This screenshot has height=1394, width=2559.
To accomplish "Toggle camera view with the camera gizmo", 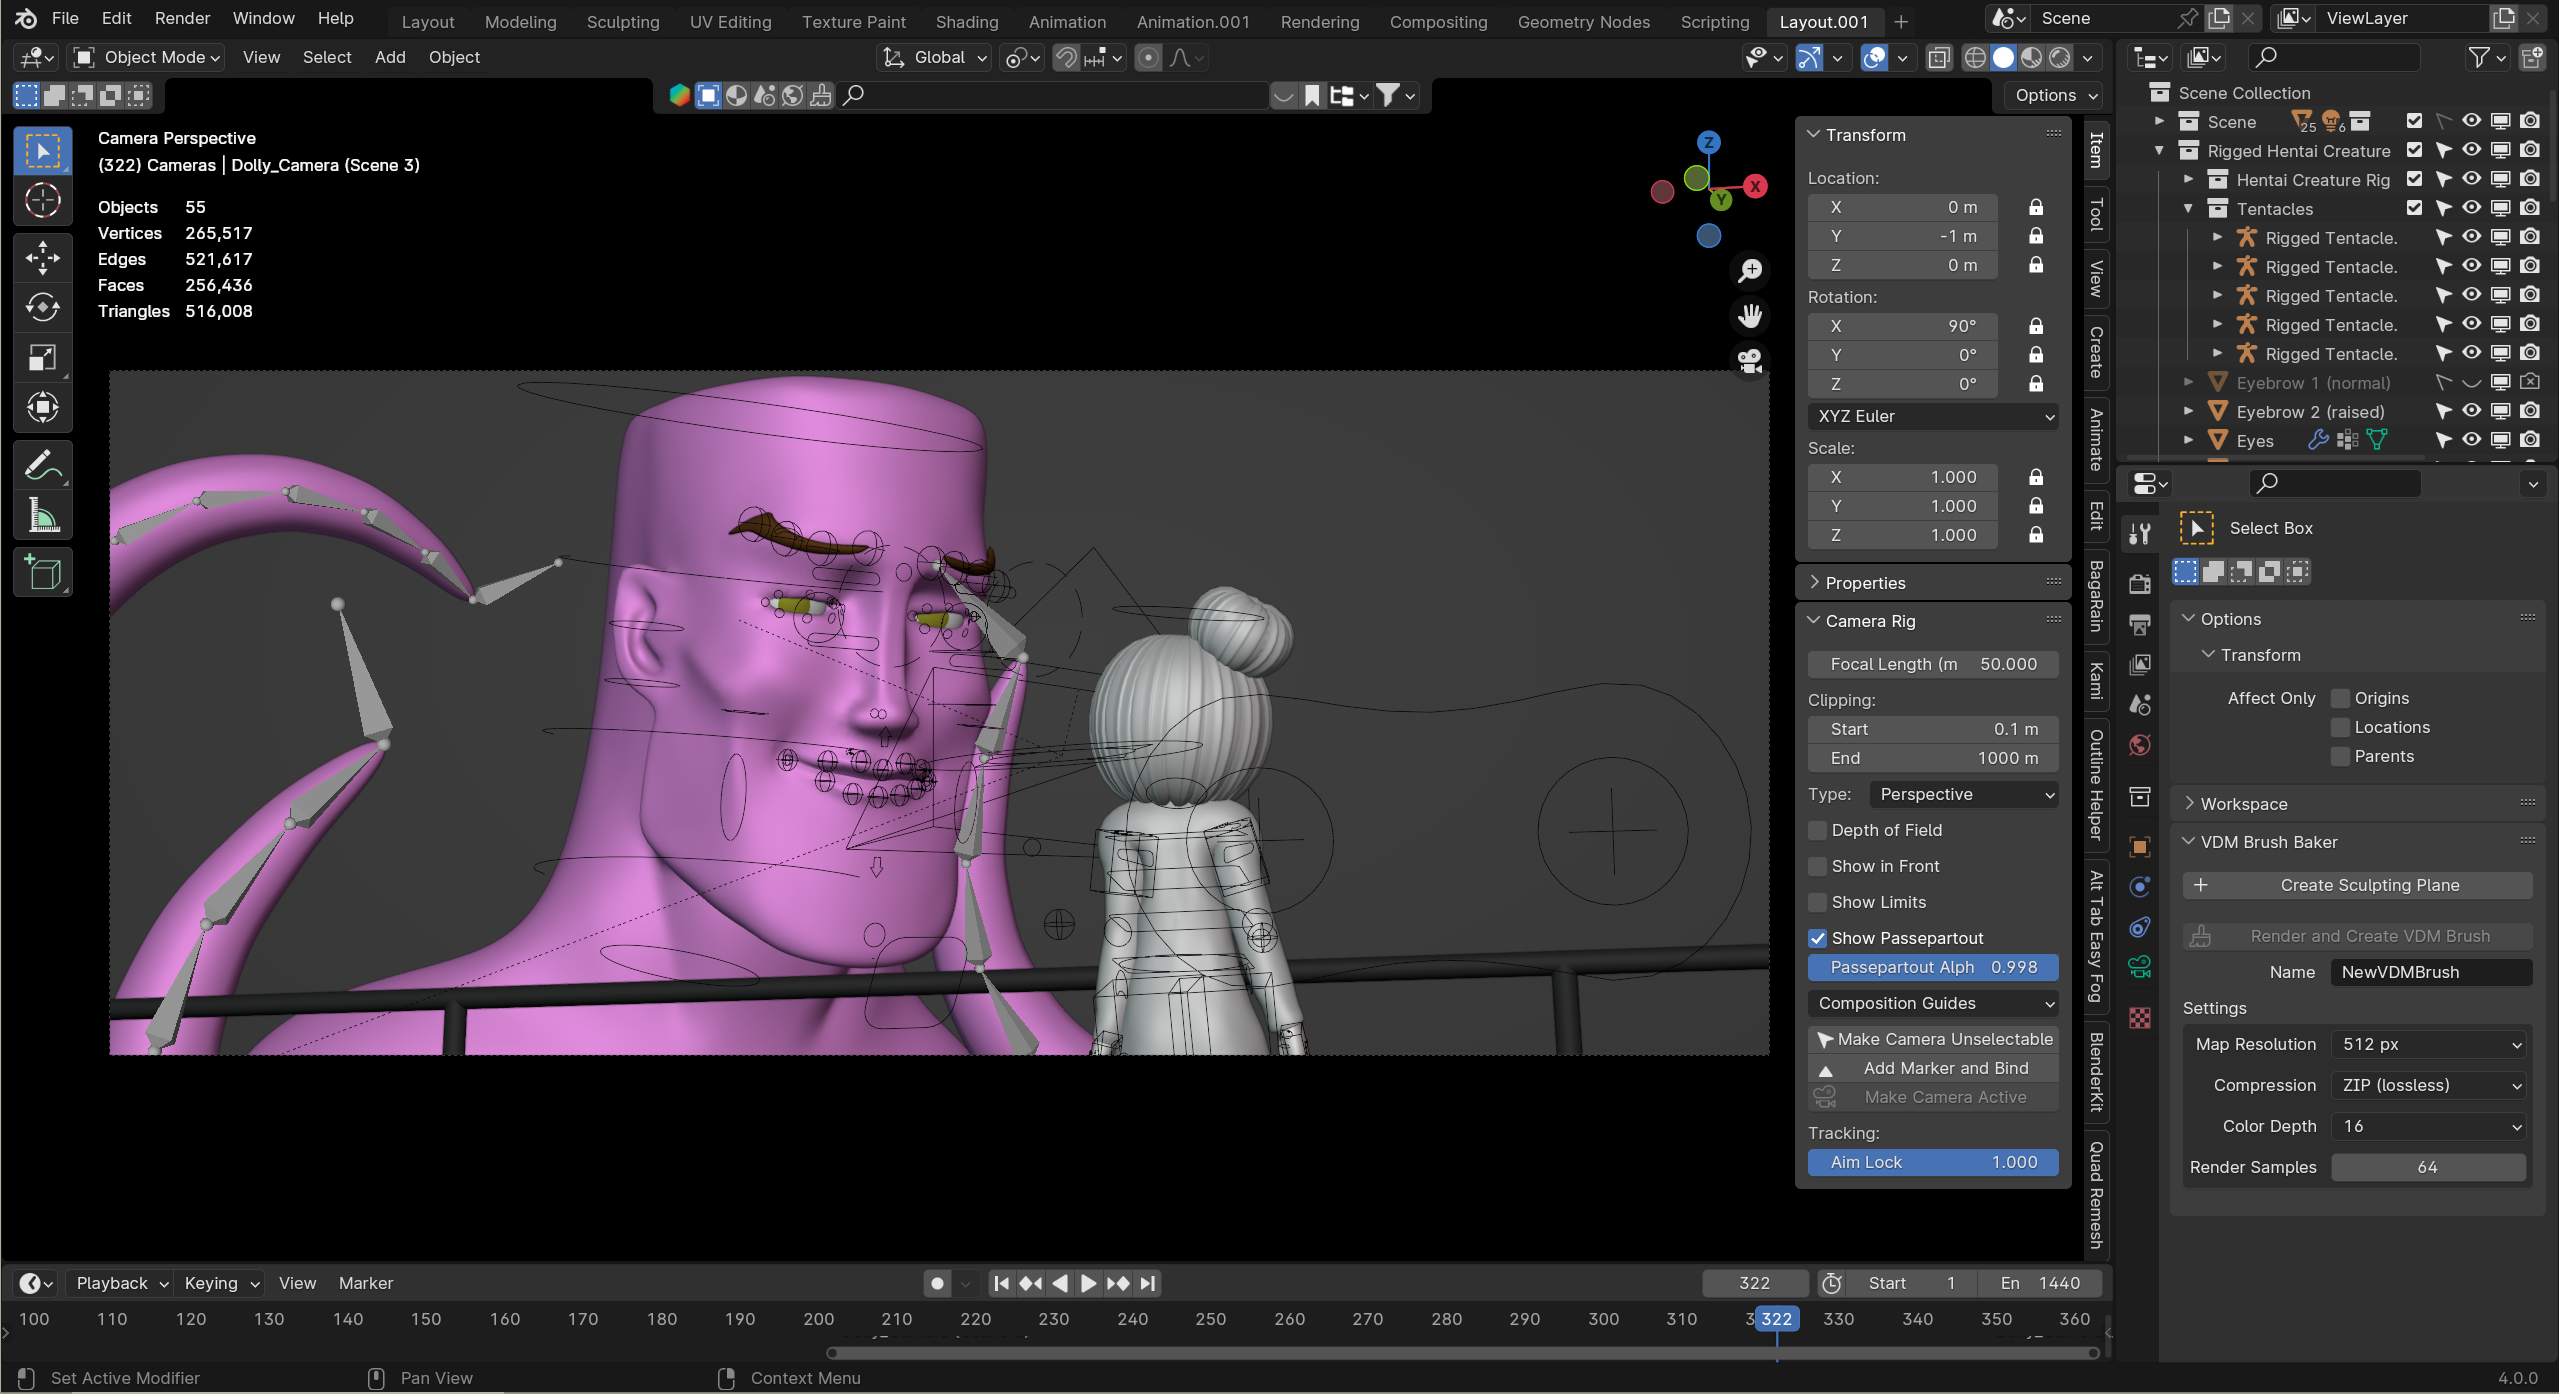I will click(1750, 360).
